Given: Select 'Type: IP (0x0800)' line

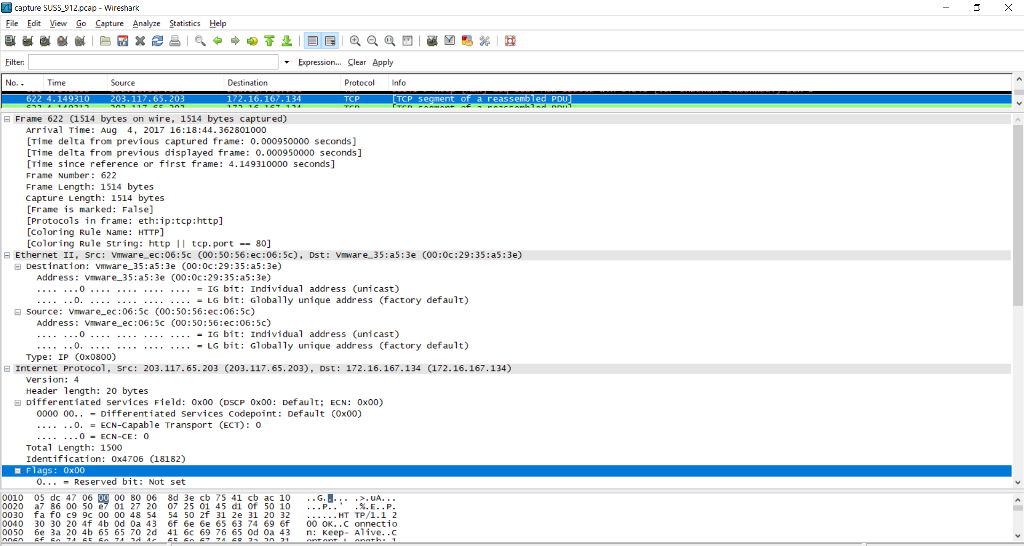Looking at the screenshot, I should [71, 357].
